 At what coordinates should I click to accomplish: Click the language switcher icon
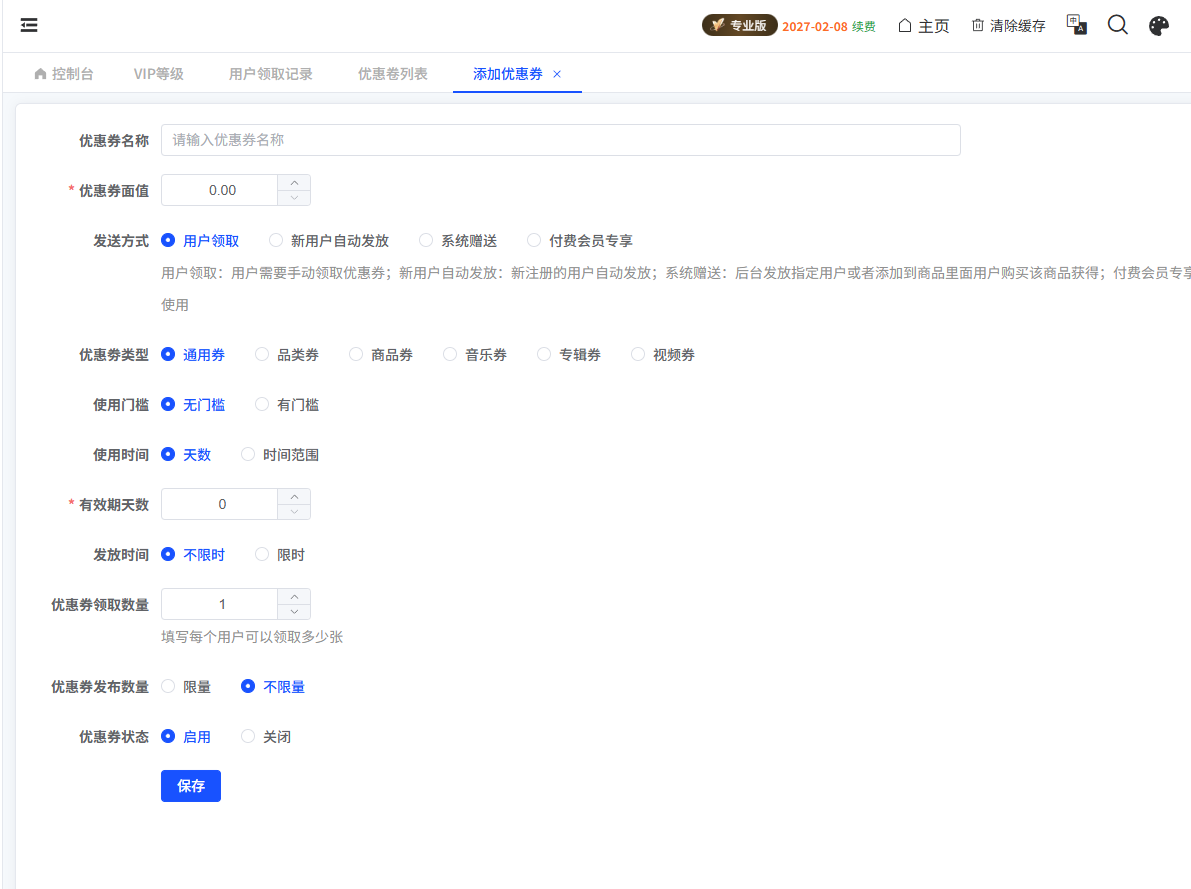coord(1076,24)
